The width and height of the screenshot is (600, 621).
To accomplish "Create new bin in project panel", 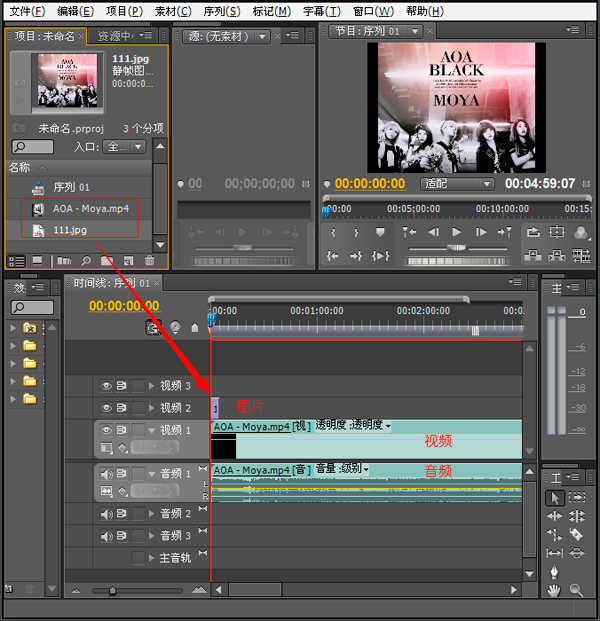I will (x=107, y=261).
